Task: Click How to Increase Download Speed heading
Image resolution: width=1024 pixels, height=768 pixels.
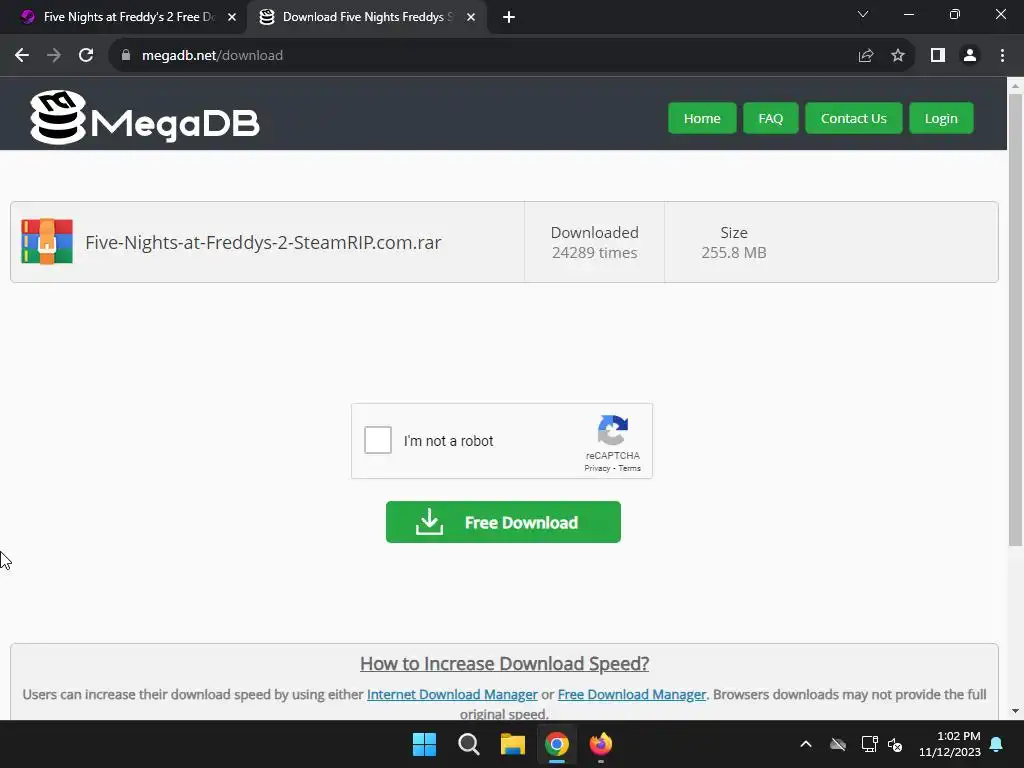Action: (504, 664)
